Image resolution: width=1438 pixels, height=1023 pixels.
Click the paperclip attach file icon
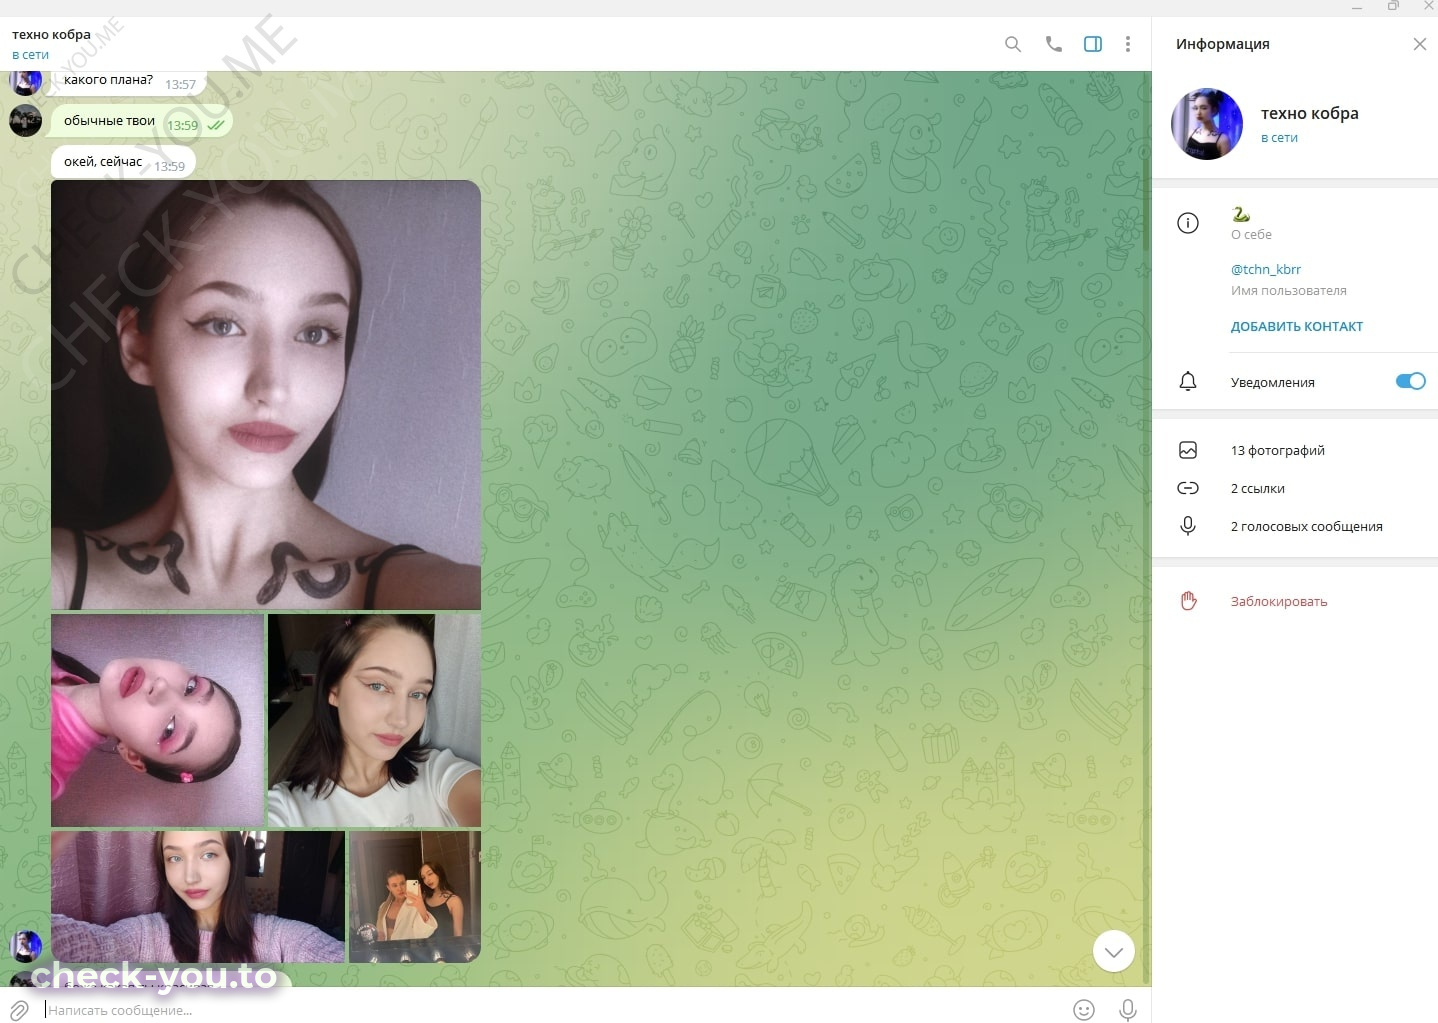click(19, 1010)
